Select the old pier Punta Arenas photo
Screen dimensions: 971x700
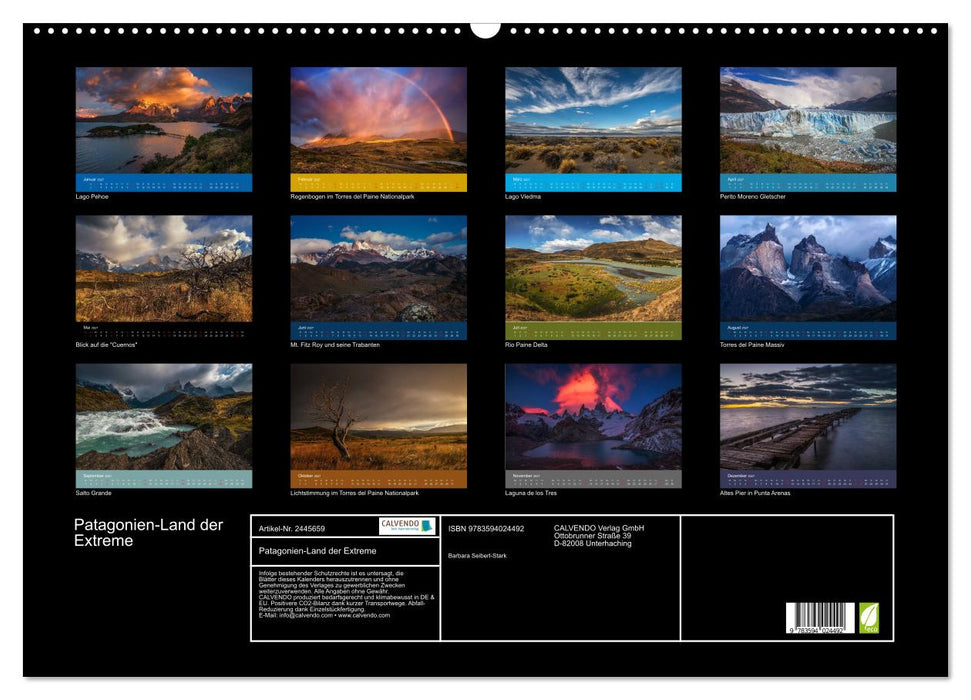coord(808,416)
